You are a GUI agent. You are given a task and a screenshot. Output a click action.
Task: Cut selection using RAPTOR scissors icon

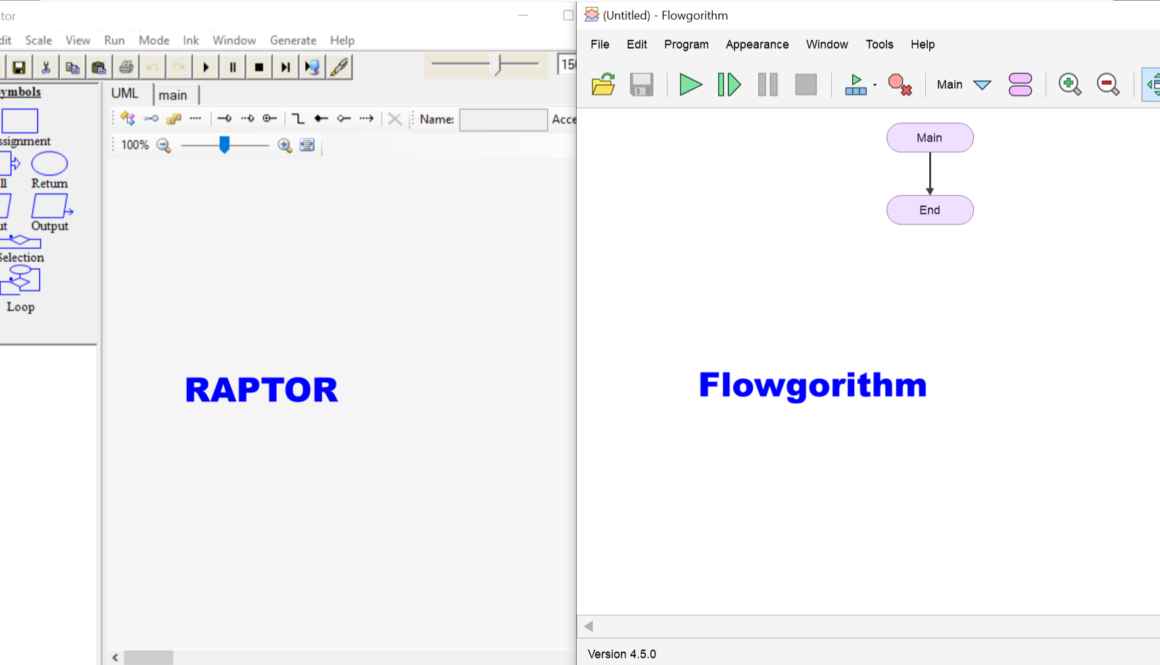tap(45, 67)
